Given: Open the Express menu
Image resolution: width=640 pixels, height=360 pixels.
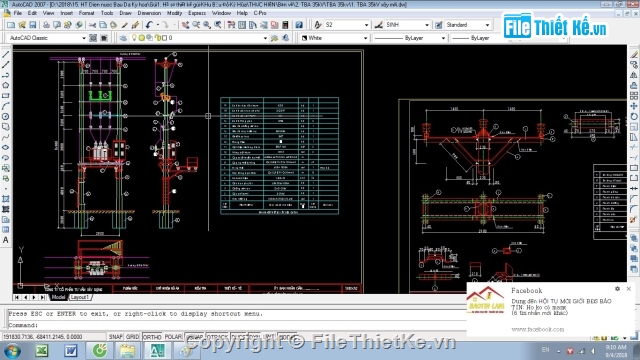Looking at the screenshot, I should click(197, 13).
